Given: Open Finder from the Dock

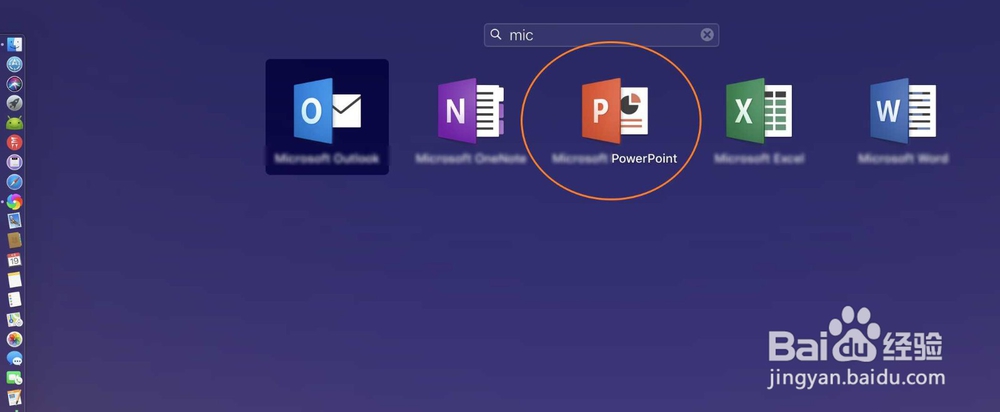Looking at the screenshot, I should click(15, 45).
